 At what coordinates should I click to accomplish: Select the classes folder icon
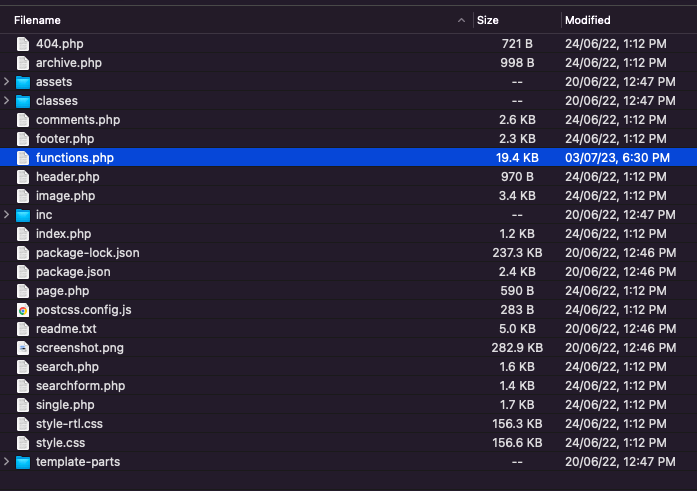pyautogui.click(x=23, y=101)
